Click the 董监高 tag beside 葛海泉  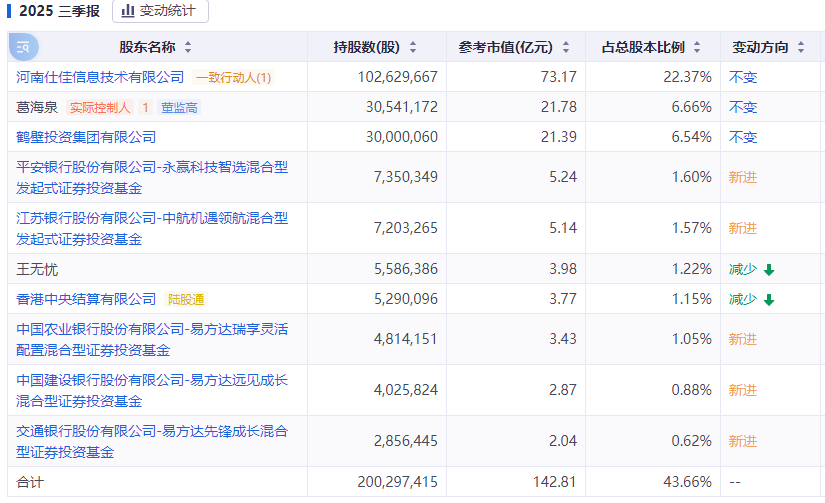(x=180, y=107)
